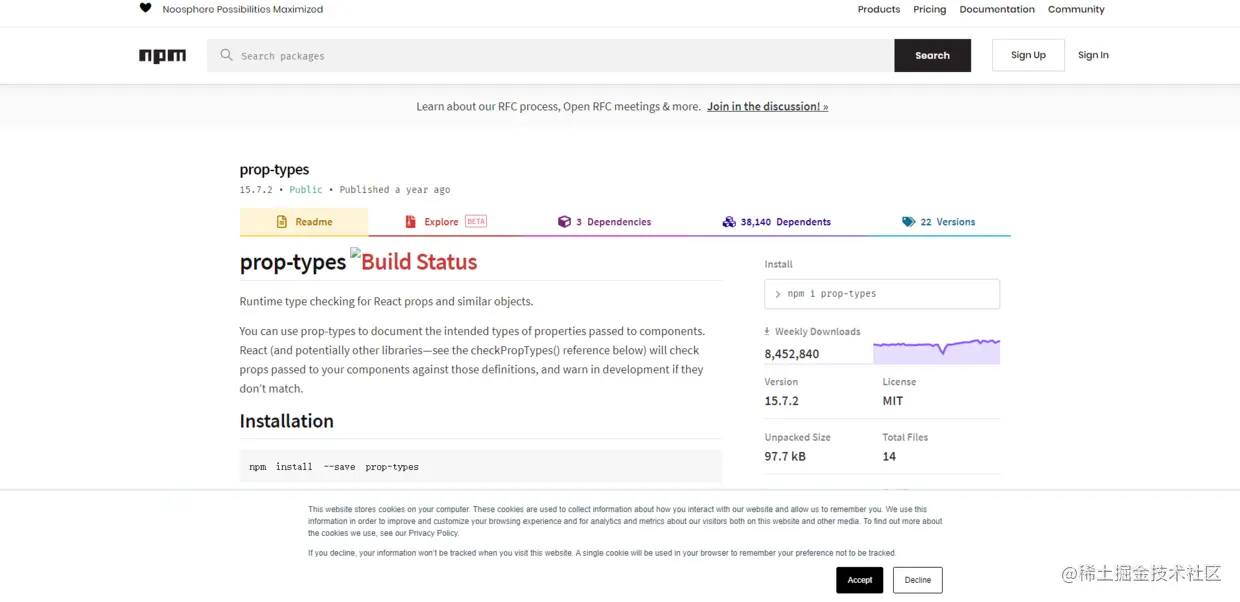1240x602 pixels.
Task: Click the 8,452,840 downloads count
Action: (x=792, y=354)
